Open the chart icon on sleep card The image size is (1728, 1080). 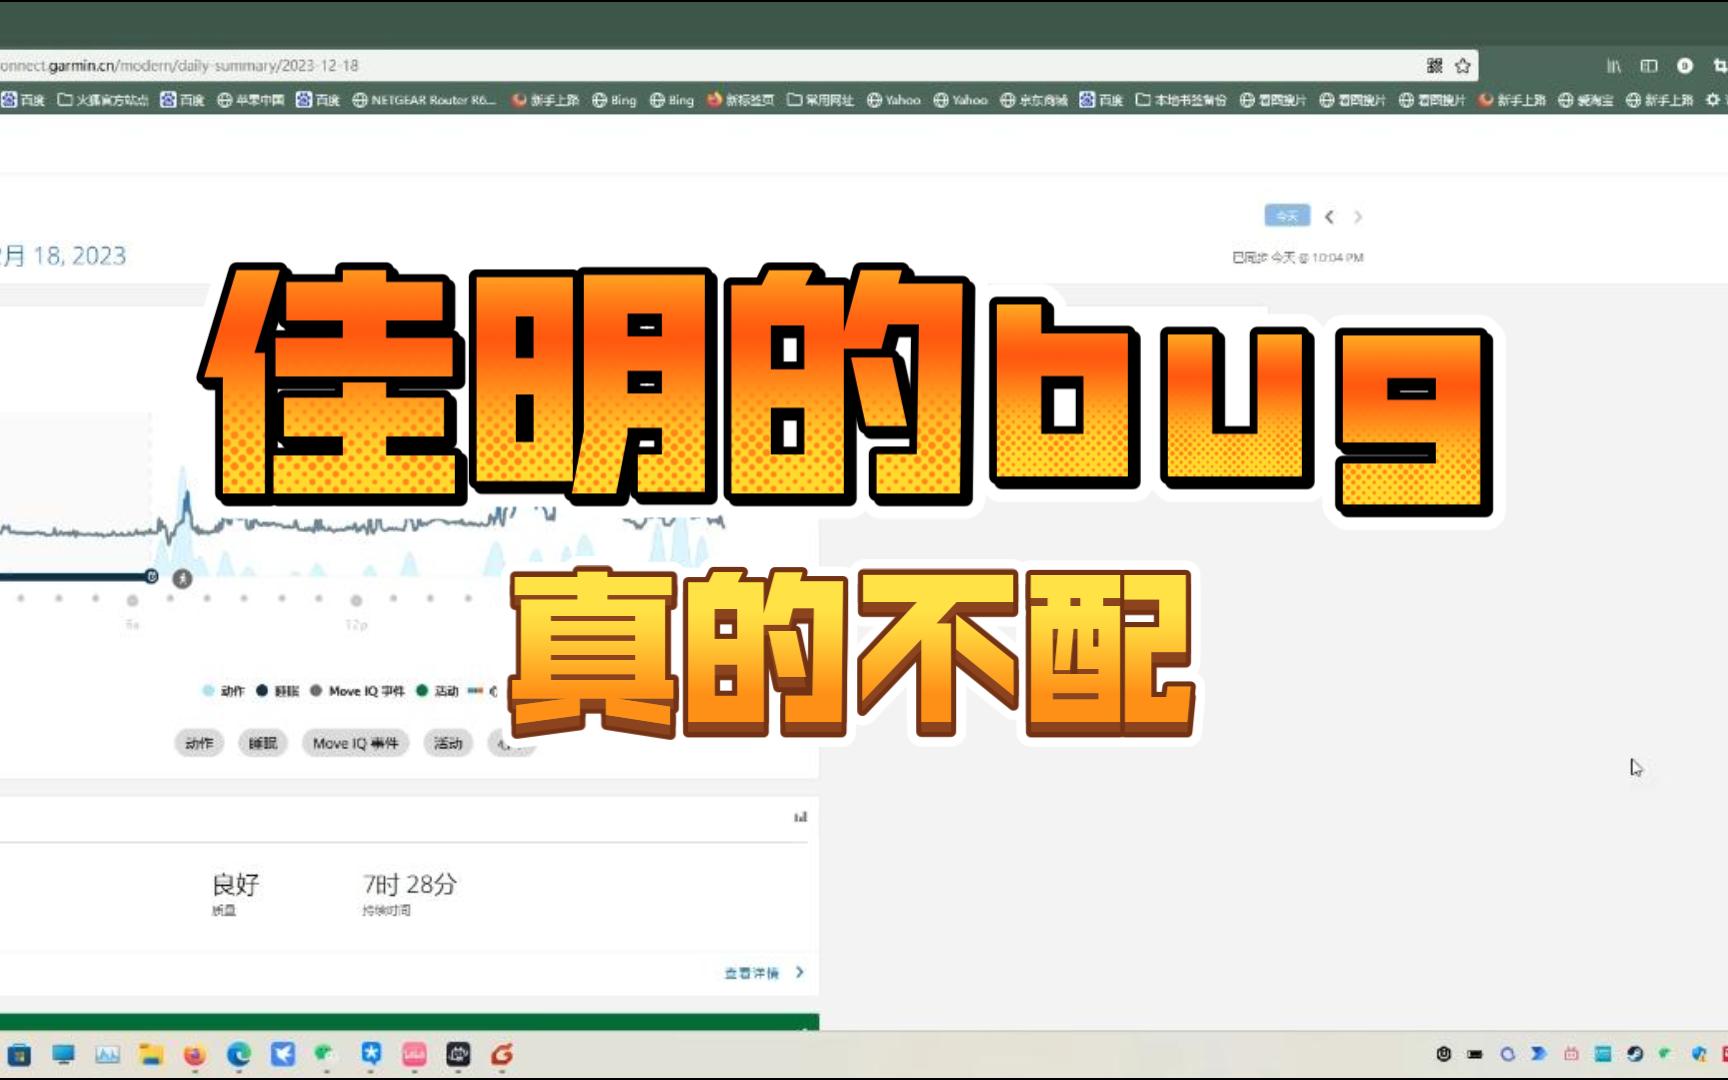click(x=800, y=818)
